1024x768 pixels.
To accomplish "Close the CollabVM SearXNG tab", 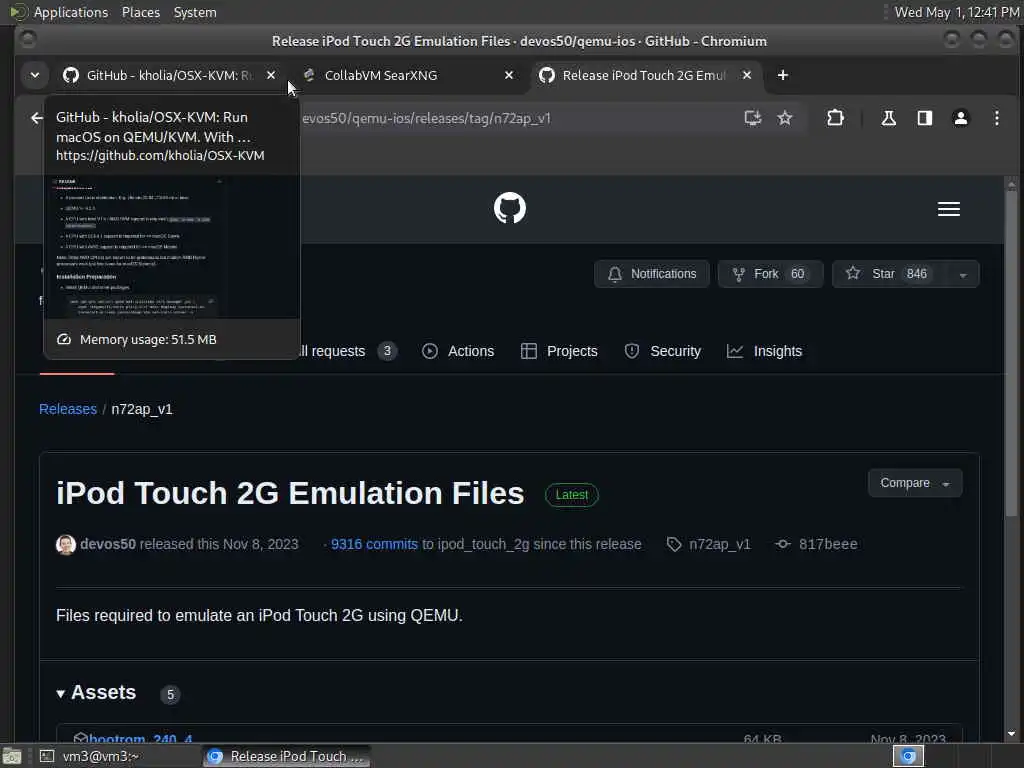I will click(509, 75).
